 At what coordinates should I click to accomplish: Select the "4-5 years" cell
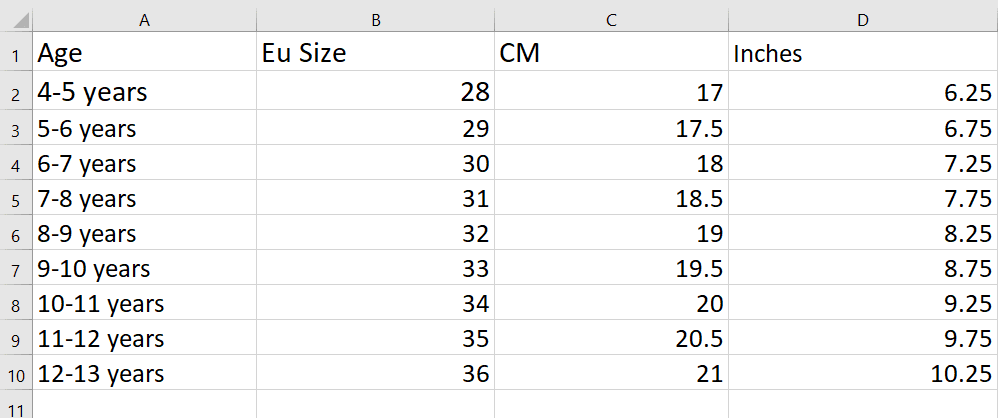coord(145,93)
